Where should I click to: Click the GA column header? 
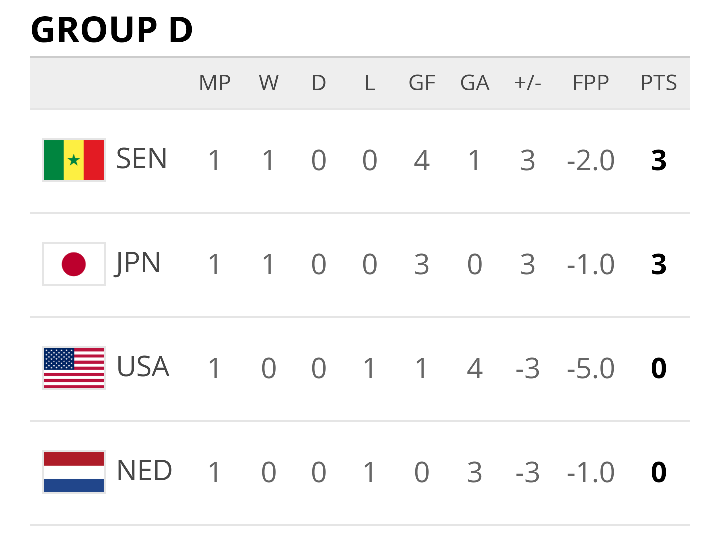474,83
